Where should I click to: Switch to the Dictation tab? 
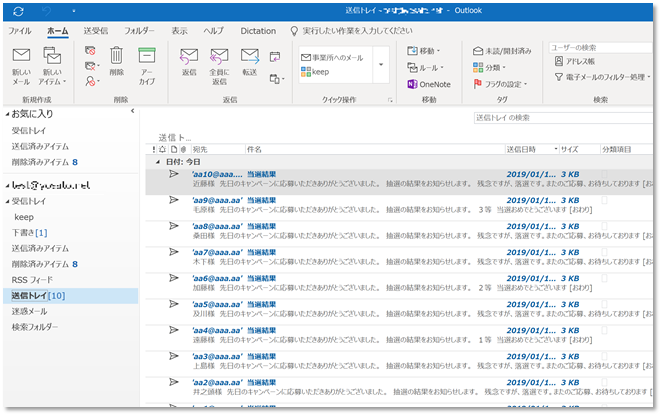pos(258,31)
